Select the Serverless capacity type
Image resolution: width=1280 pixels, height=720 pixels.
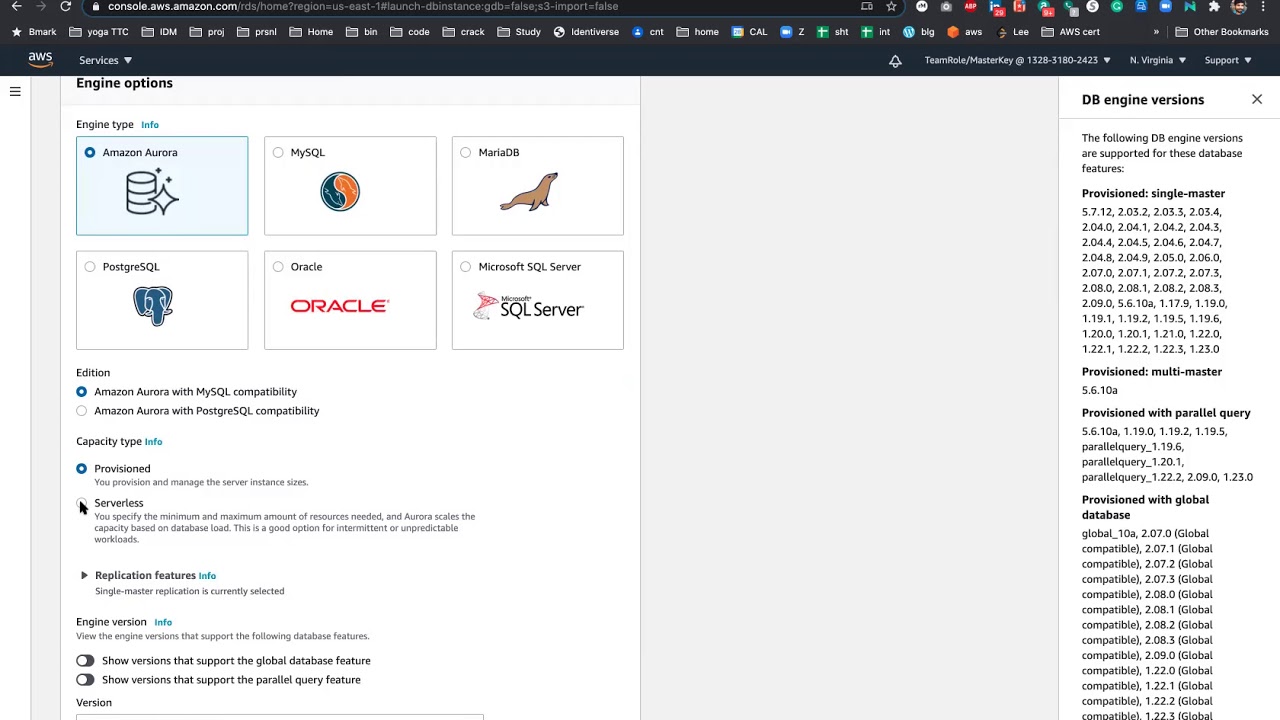pyautogui.click(x=82, y=503)
